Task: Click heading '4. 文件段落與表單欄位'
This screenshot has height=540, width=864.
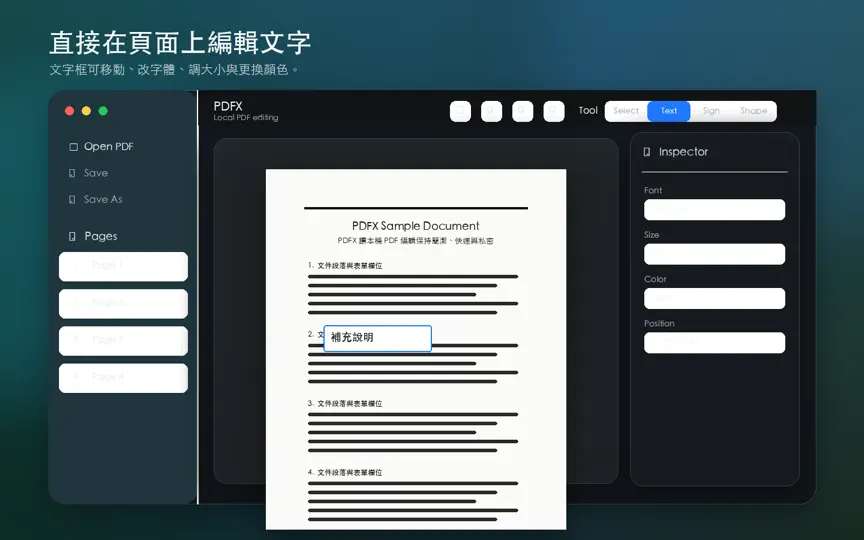Action: click(345, 473)
